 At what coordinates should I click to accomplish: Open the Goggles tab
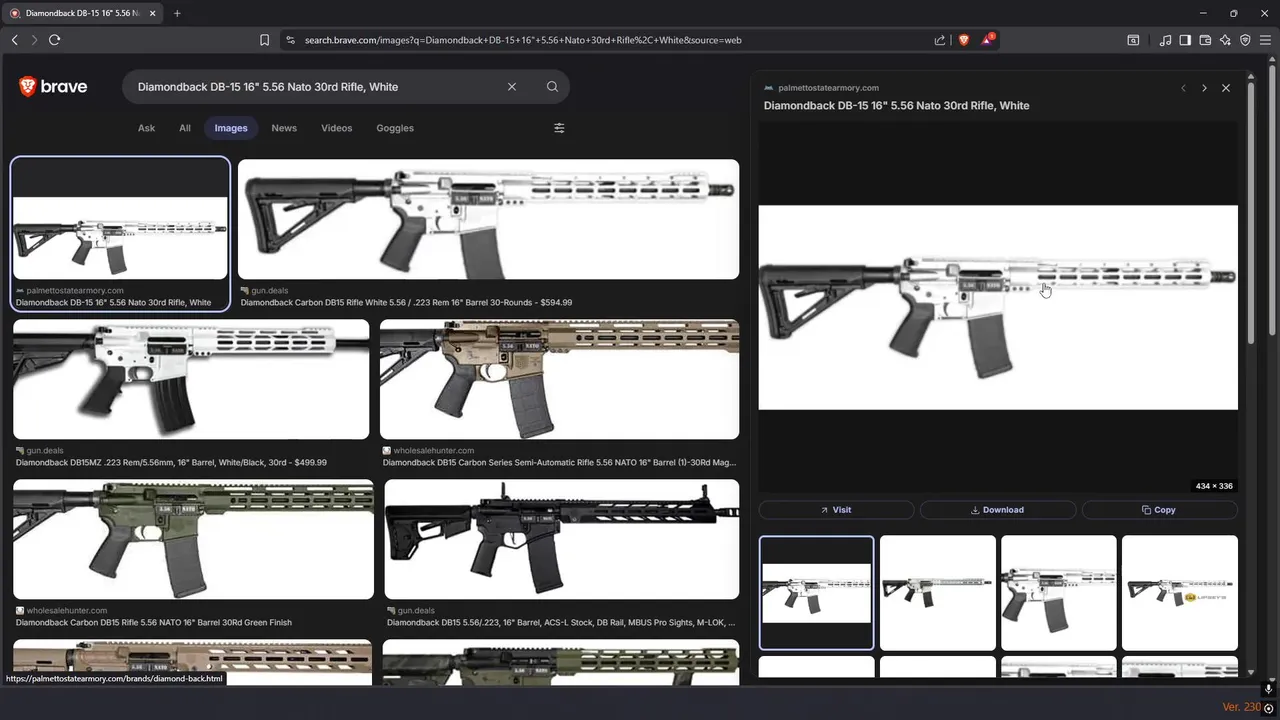click(395, 128)
